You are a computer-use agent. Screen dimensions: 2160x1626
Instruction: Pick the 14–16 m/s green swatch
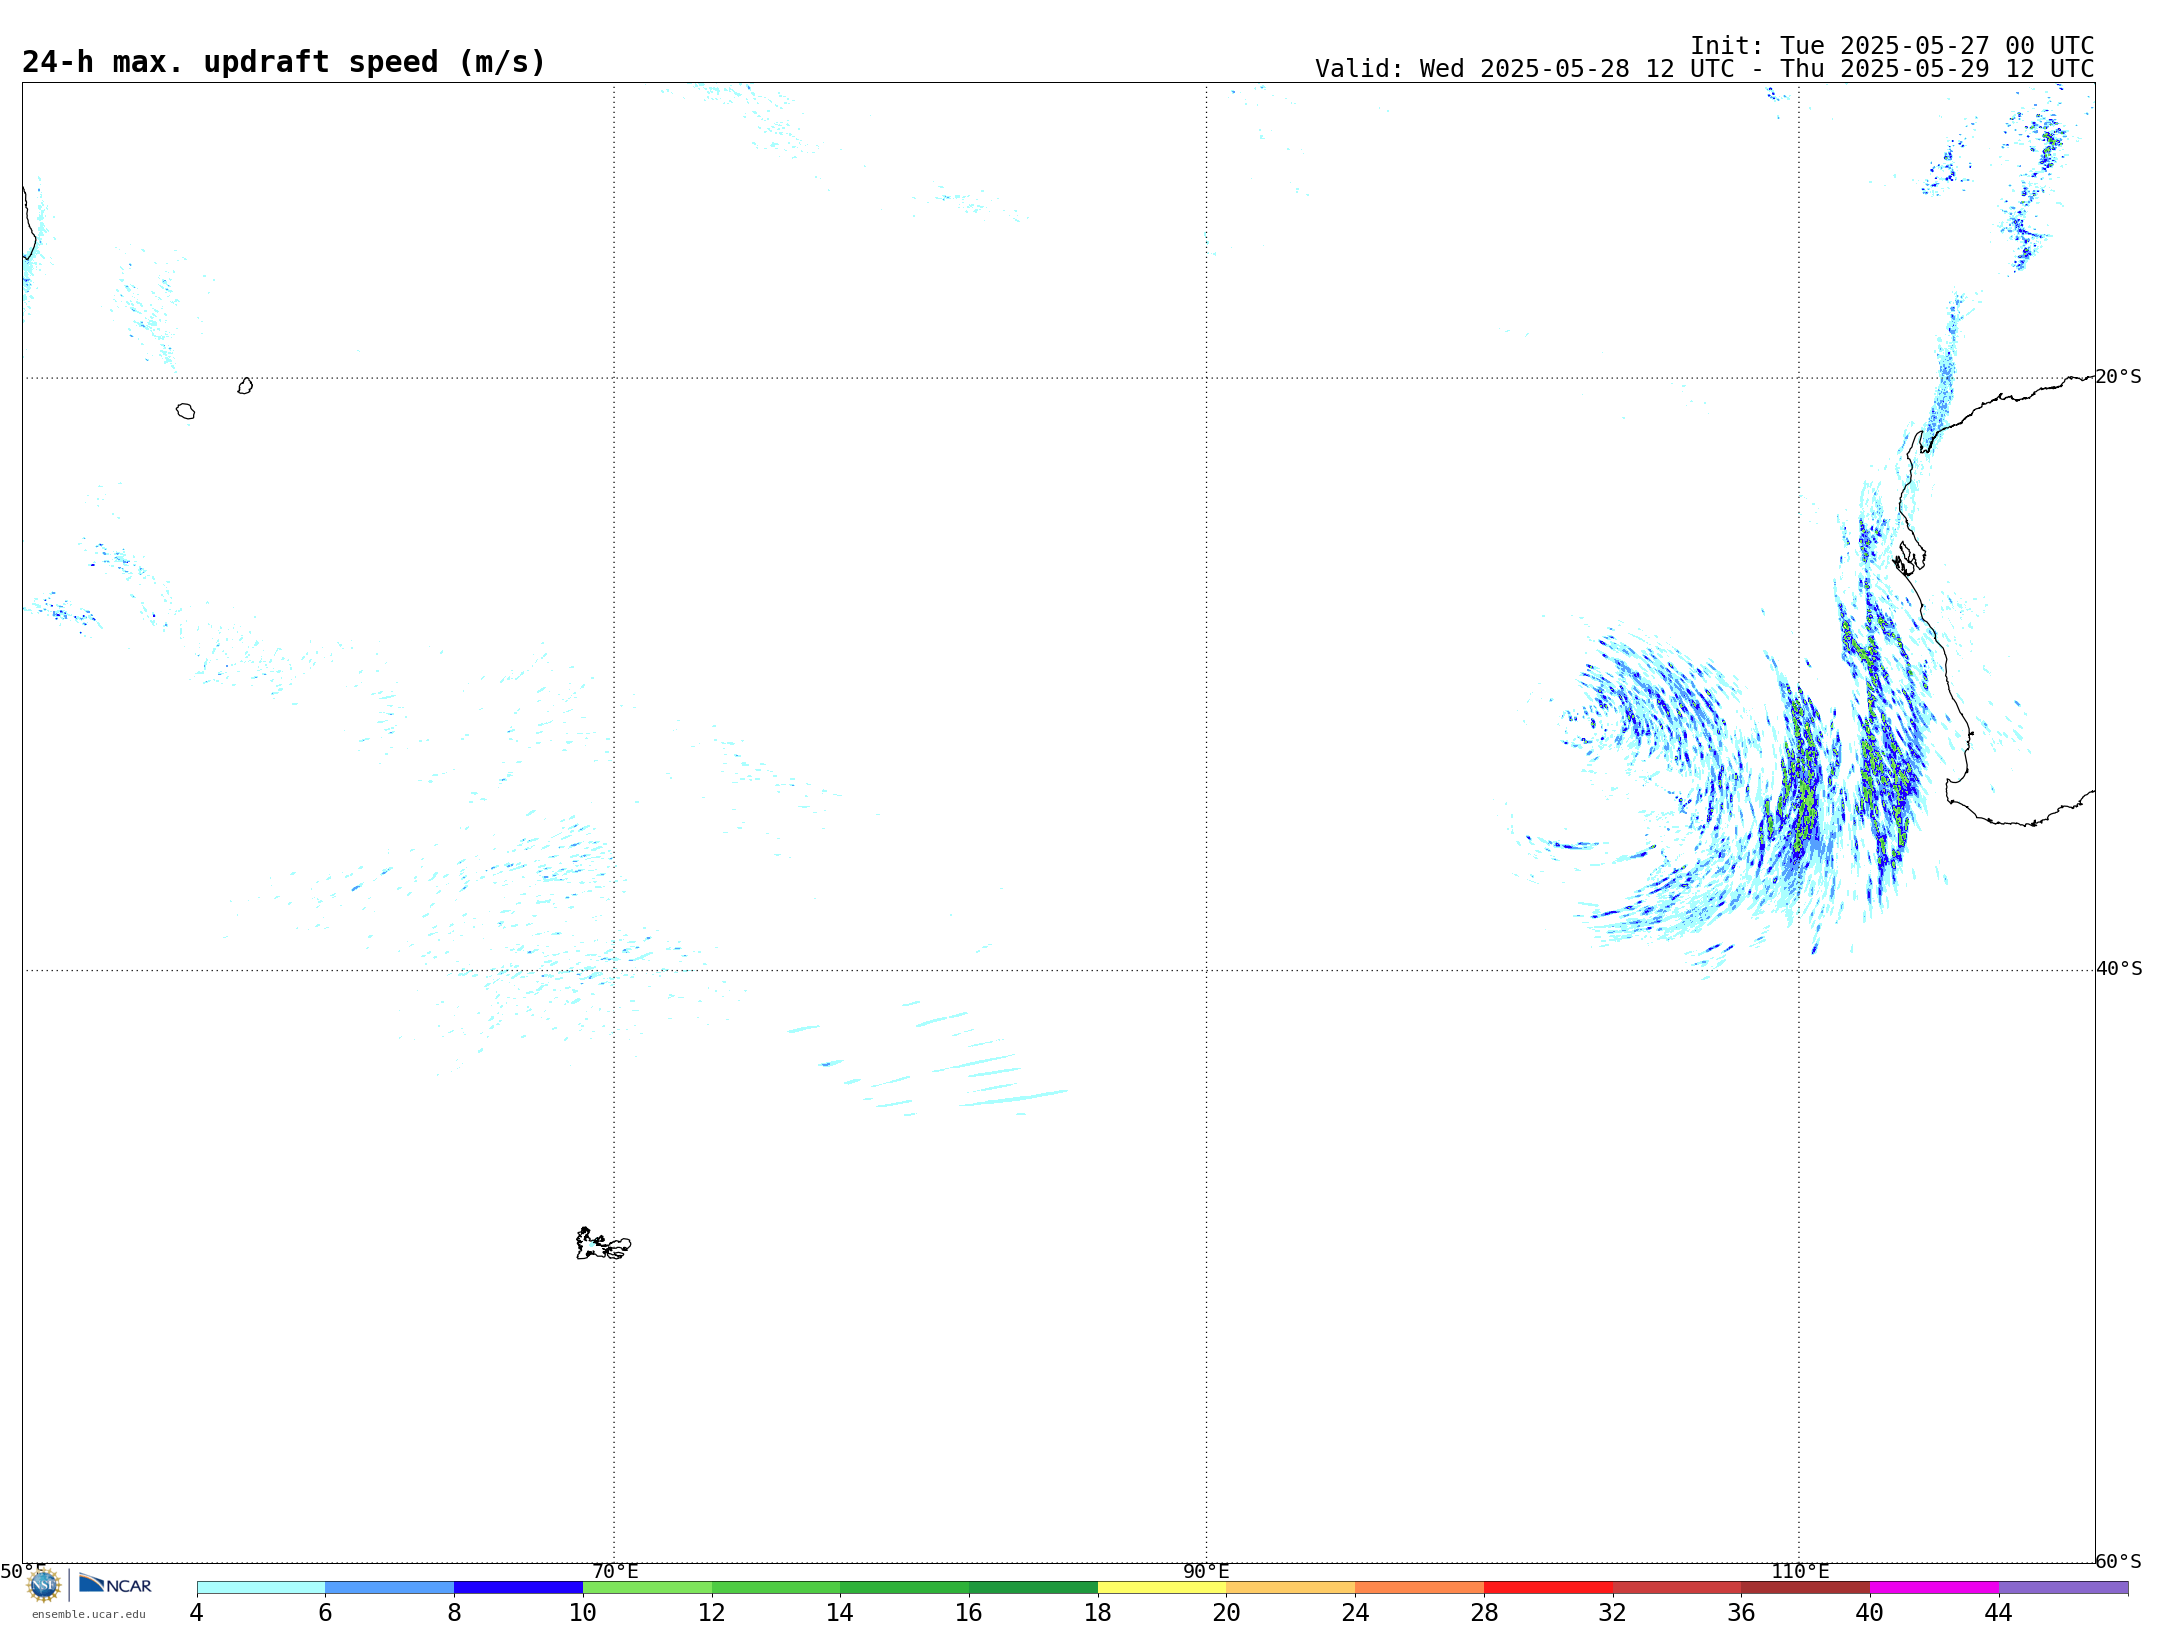click(x=905, y=1587)
